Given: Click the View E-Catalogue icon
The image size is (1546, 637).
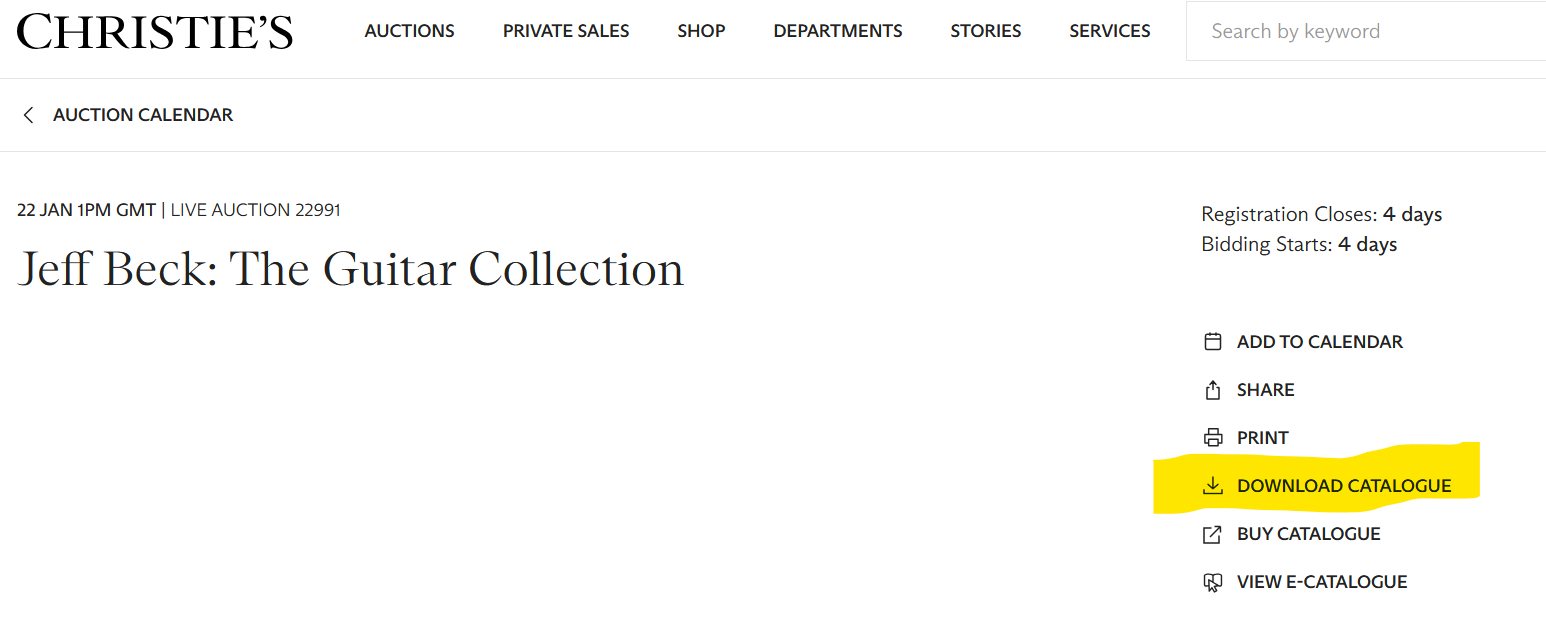Looking at the screenshot, I should pos(1213,582).
